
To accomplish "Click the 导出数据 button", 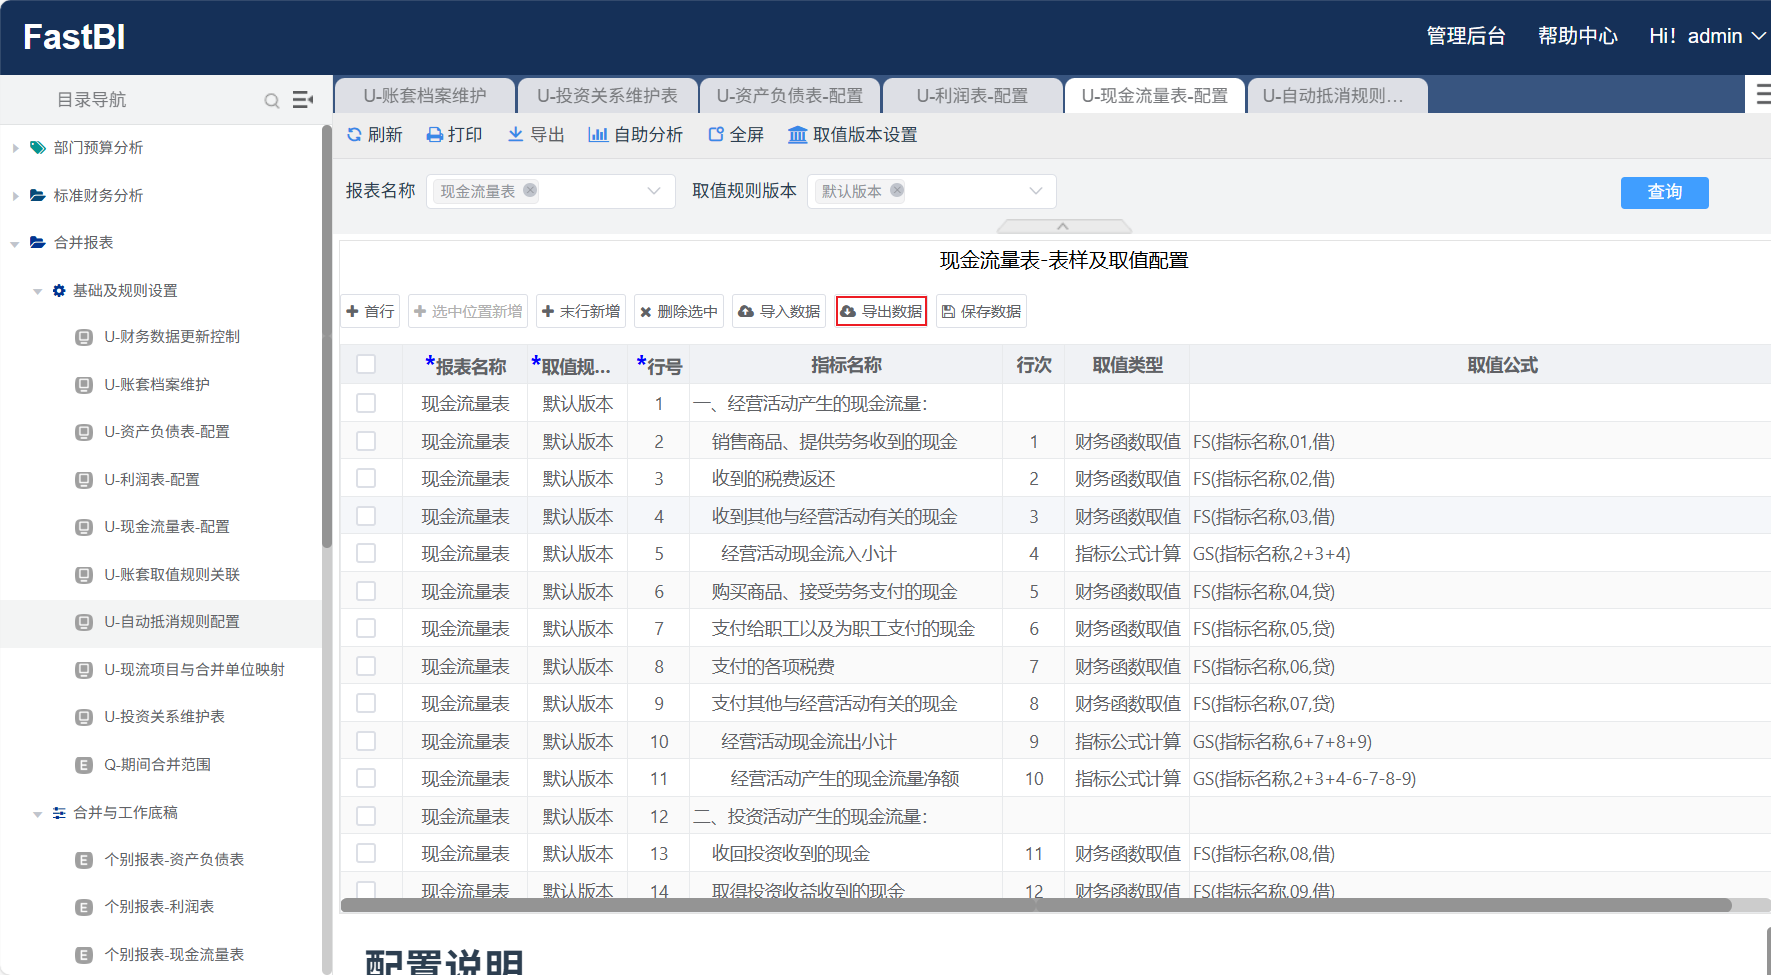I will coord(882,312).
